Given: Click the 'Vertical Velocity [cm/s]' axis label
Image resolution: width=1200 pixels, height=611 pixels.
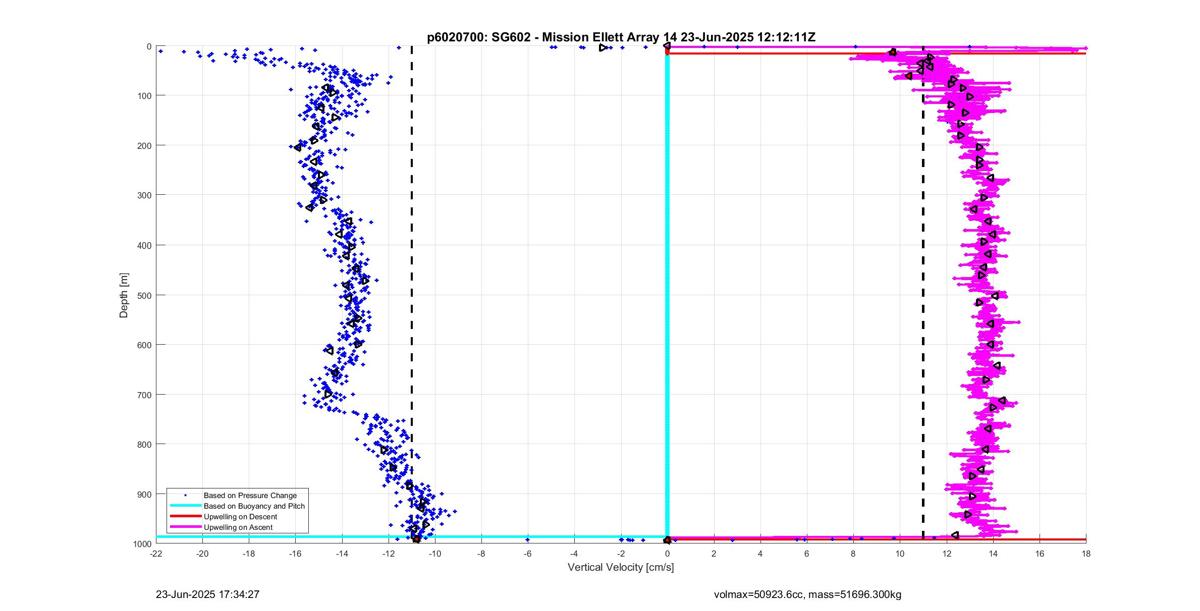Looking at the screenshot, I should [621, 567].
